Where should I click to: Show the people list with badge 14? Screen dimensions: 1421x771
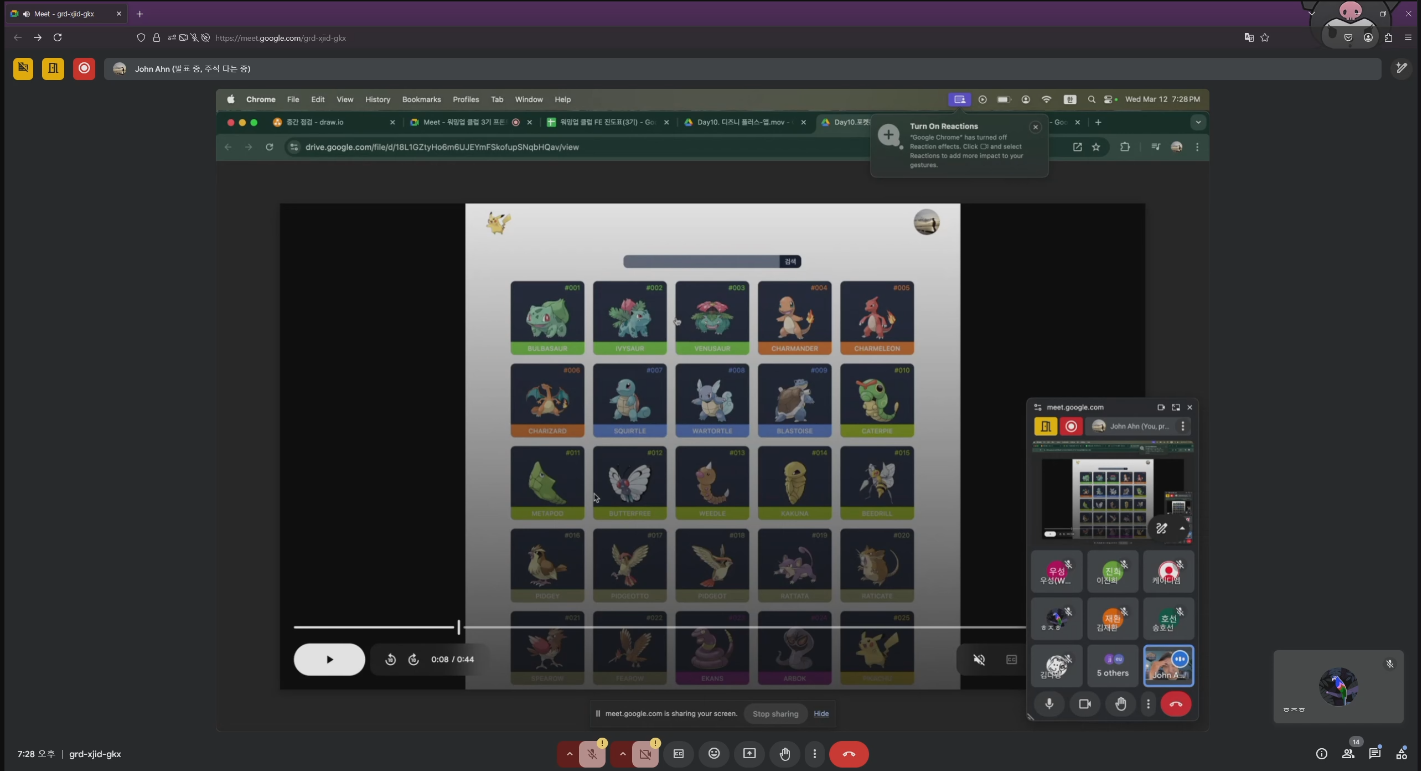click(1348, 753)
